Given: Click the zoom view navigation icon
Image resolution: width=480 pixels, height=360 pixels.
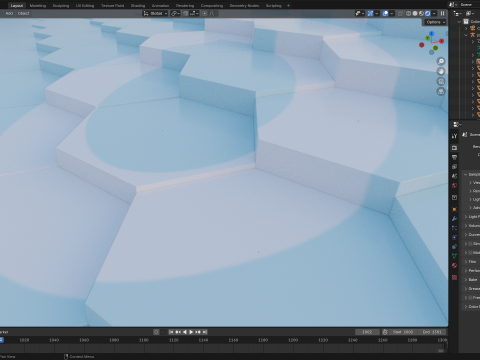Looking at the screenshot, I should (x=441, y=61).
